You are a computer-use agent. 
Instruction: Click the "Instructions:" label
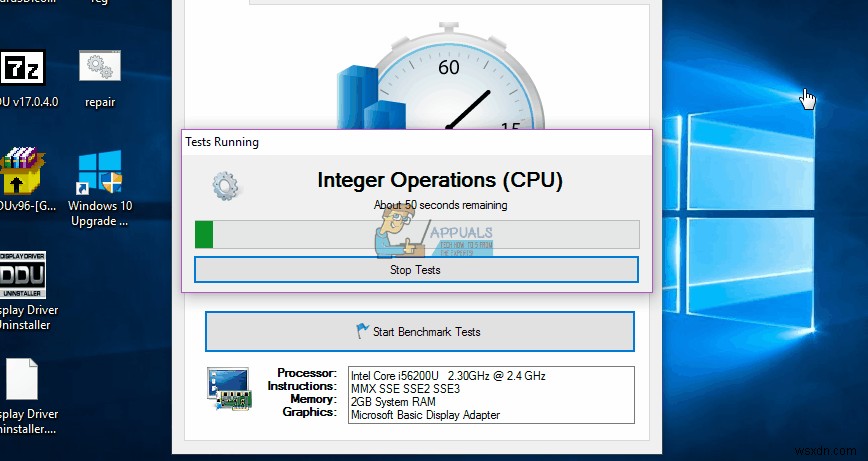click(x=302, y=386)
